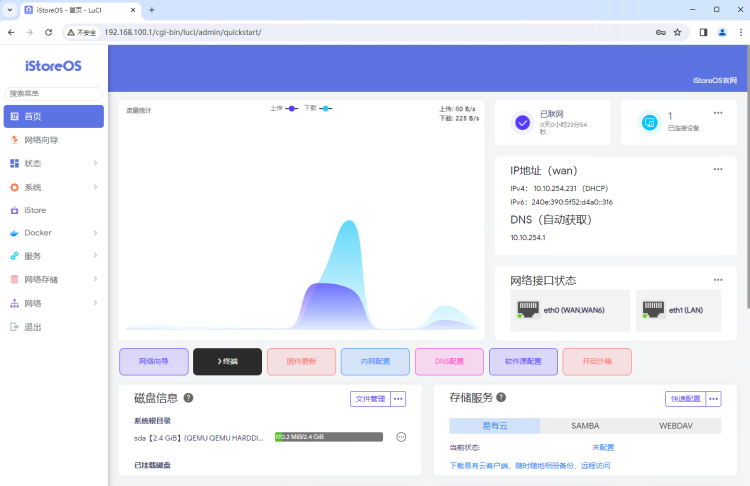Expand the 状态 sidebar menu
Image resolution: width=750 pixels, height=486 pixels.
pos(54,163)
